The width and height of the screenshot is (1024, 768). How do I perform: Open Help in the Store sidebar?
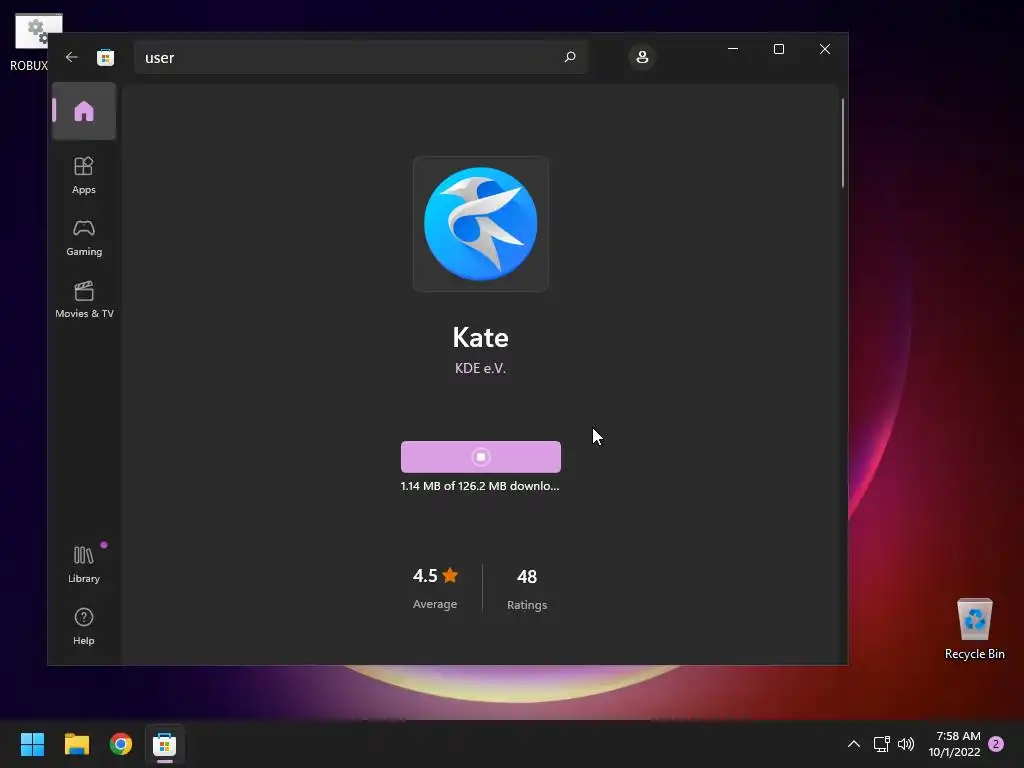pyautogui.click(x=84, y=626)
